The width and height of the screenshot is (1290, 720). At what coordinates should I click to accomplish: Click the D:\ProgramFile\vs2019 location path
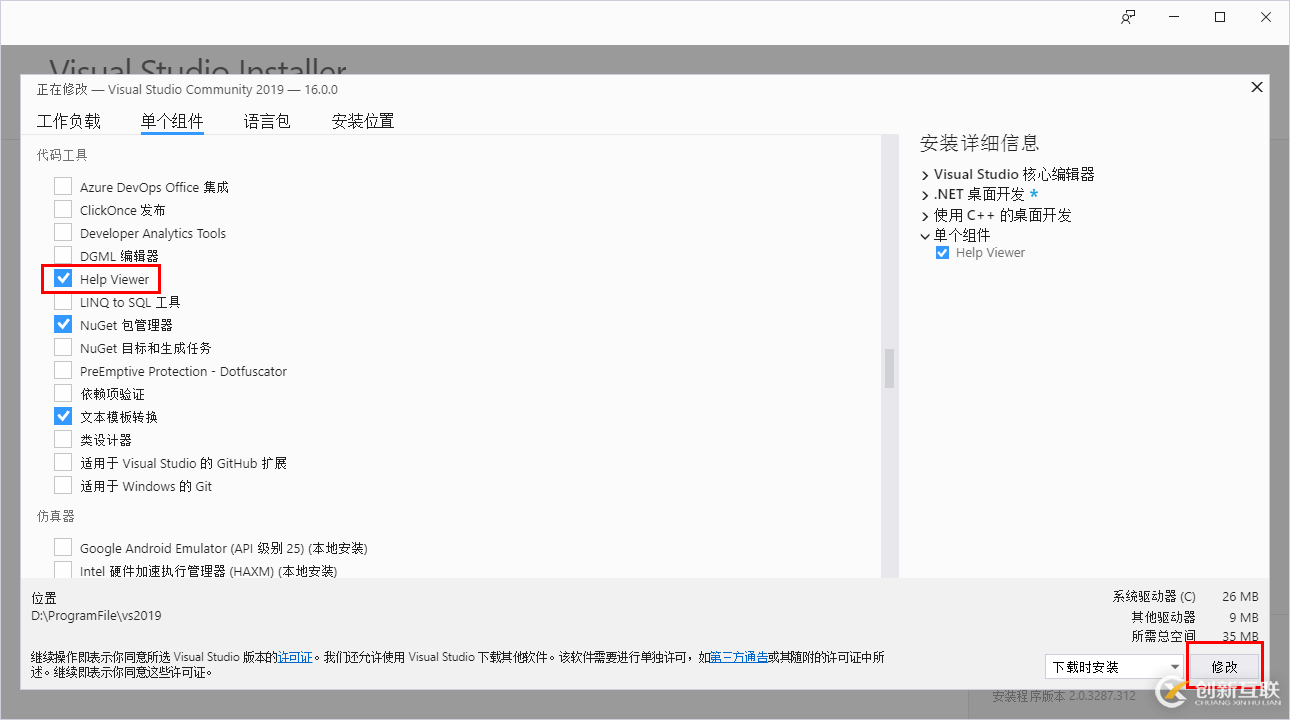coord(96,616)
